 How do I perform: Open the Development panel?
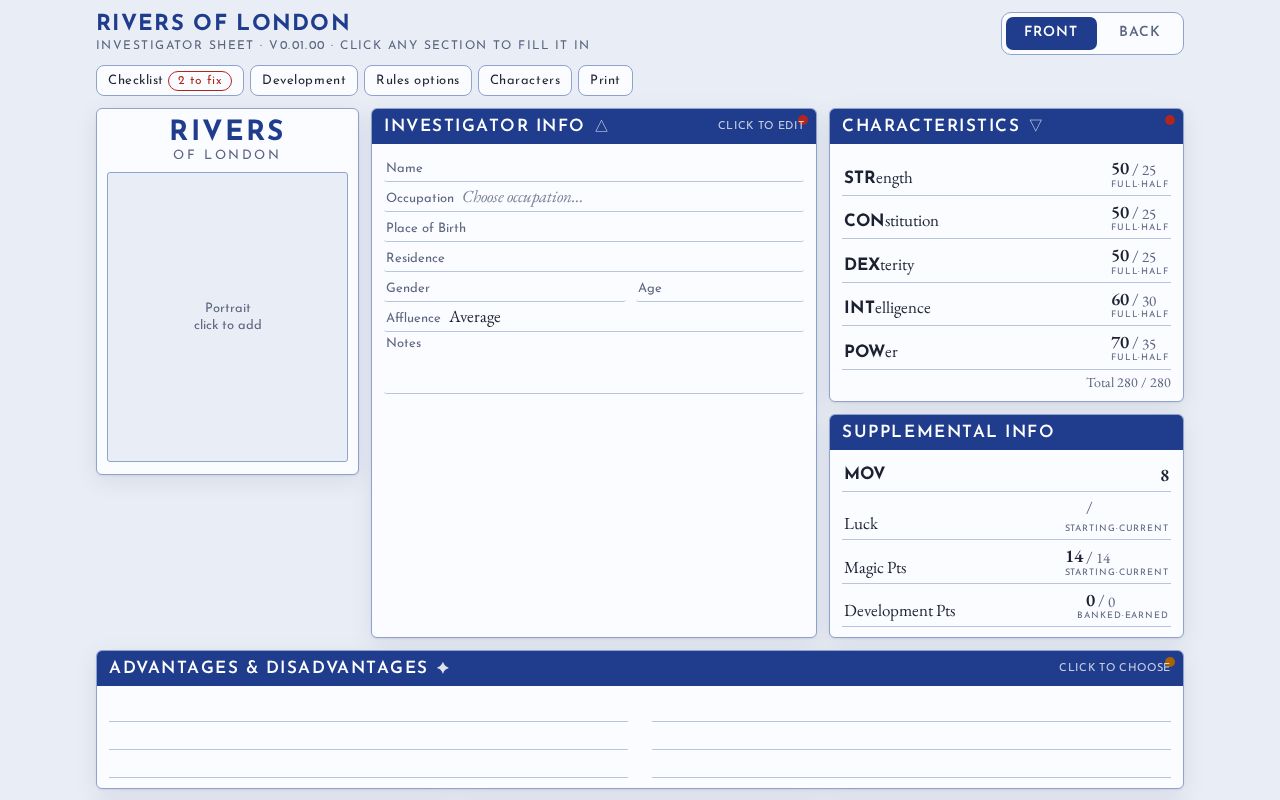click(304, 81)
